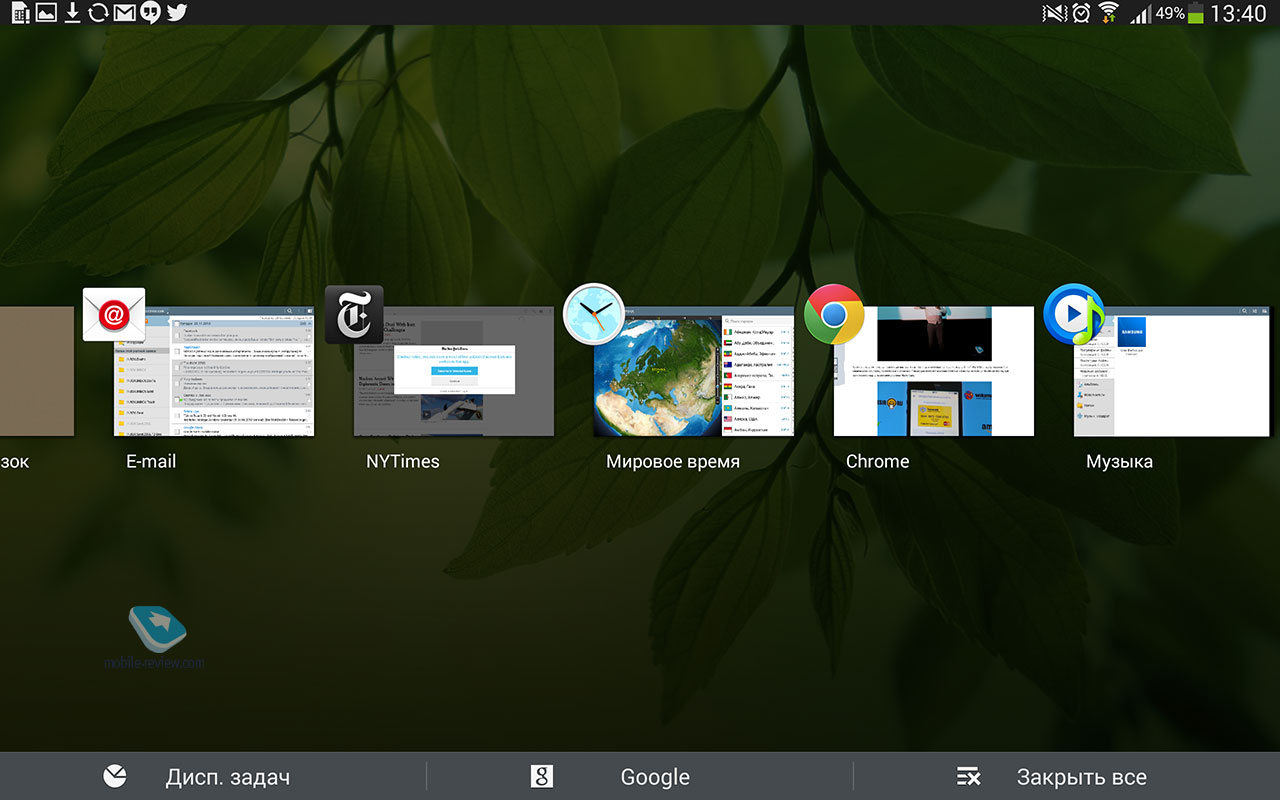The width and height of the screenshot is (1280, 800).
Task: Open the world clock app icon
Action: (x=594, y=314)
